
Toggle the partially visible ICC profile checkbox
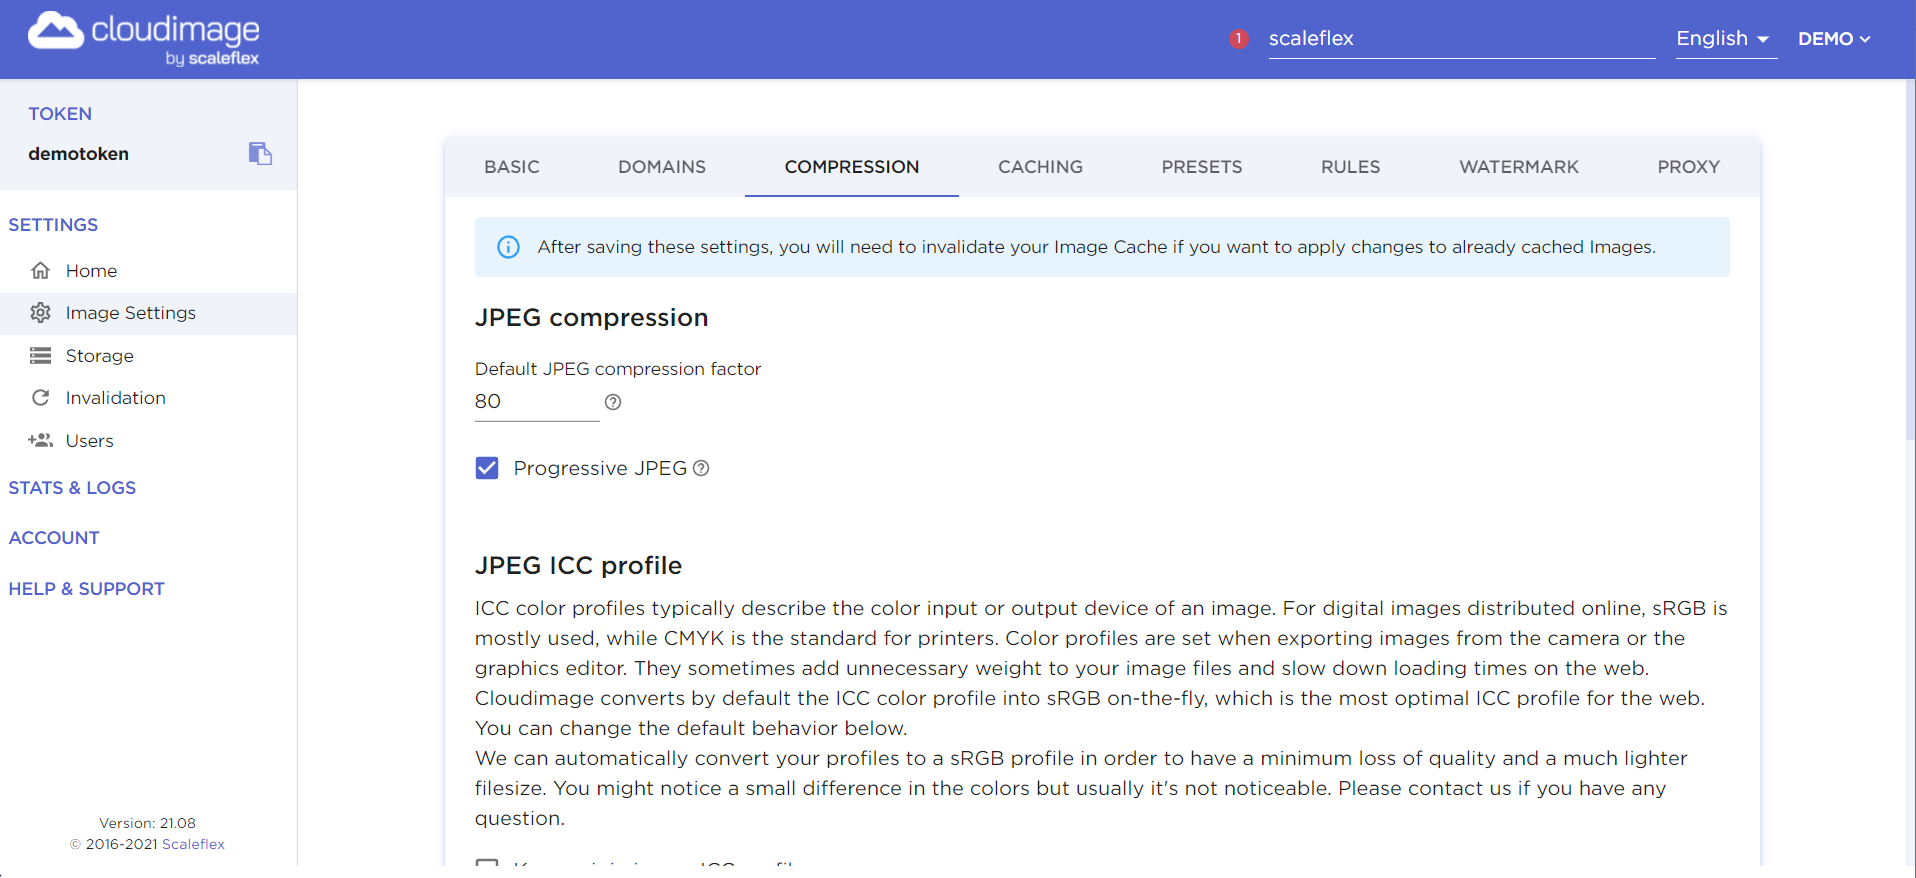487,863
